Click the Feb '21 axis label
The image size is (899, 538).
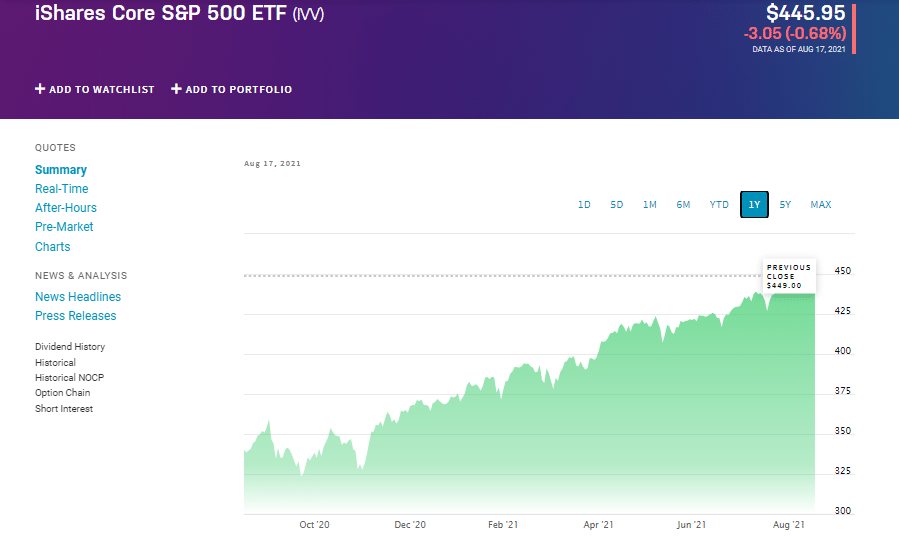click(x=503, y=524)
